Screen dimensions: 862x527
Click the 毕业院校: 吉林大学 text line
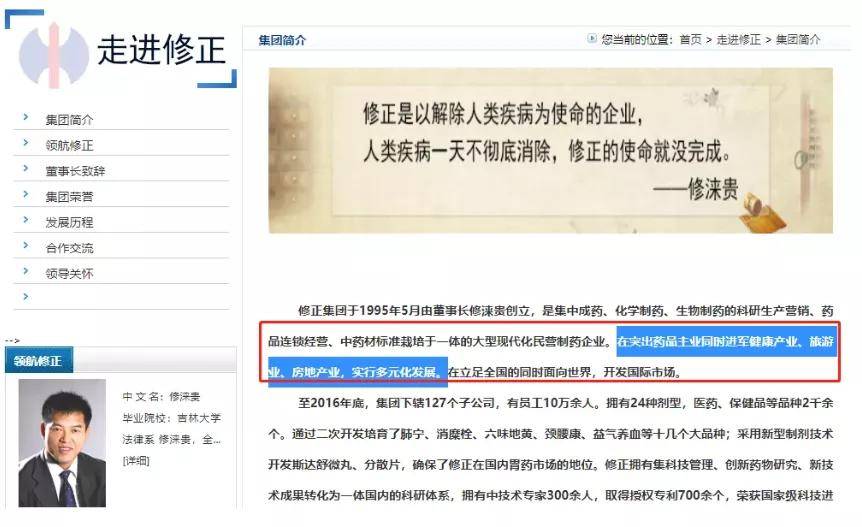(172, 418)
